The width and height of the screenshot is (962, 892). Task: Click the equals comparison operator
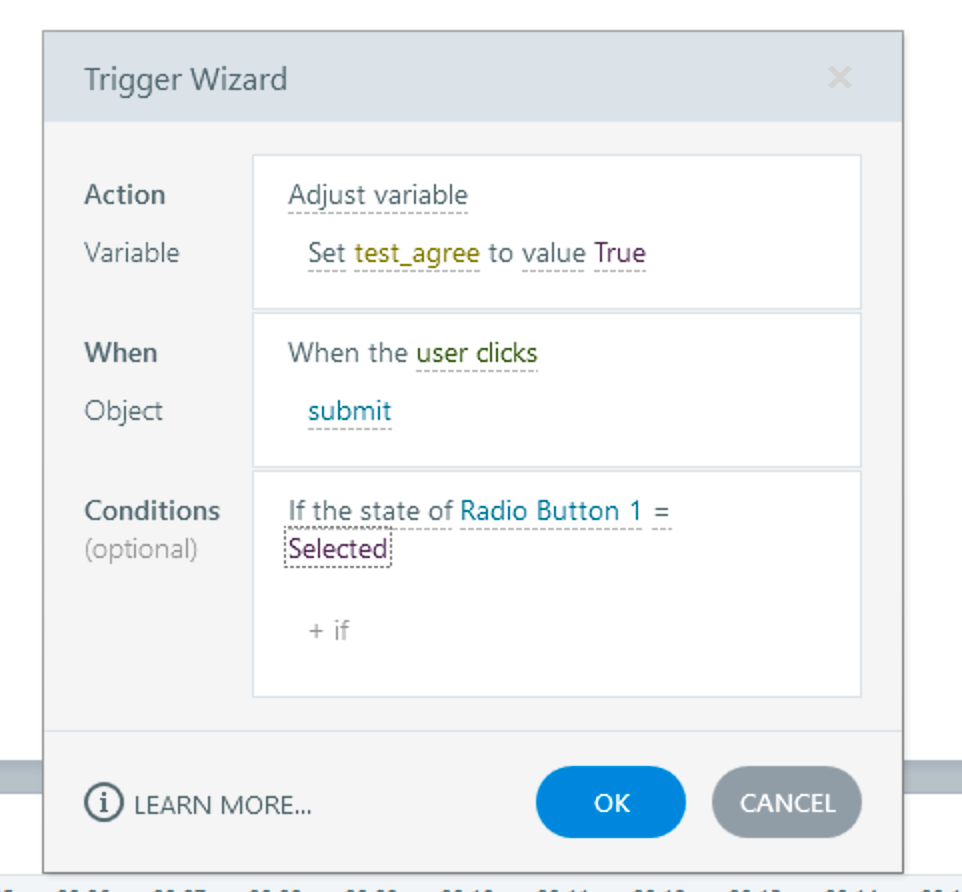click(x=661, y=511)
